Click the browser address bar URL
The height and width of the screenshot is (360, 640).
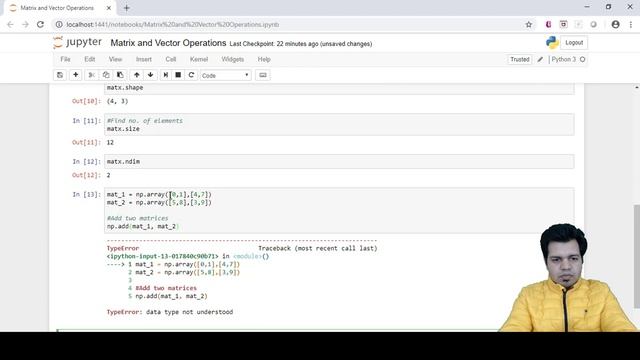pyautogui.click(x=173, y=24)
